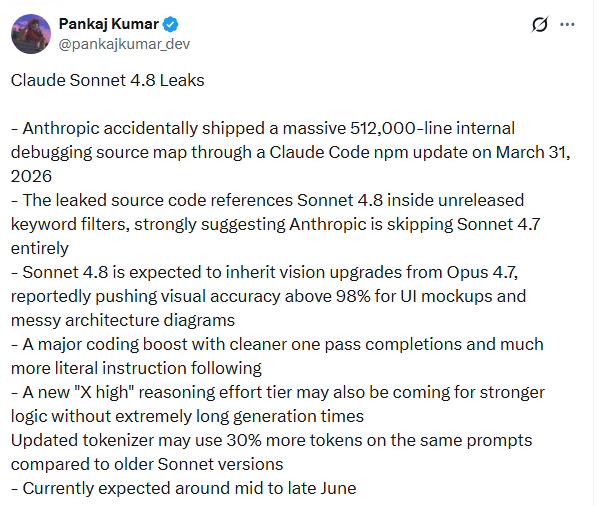Click 'more literal instruction following' line

pyautogui.click(x=136, y=368)
